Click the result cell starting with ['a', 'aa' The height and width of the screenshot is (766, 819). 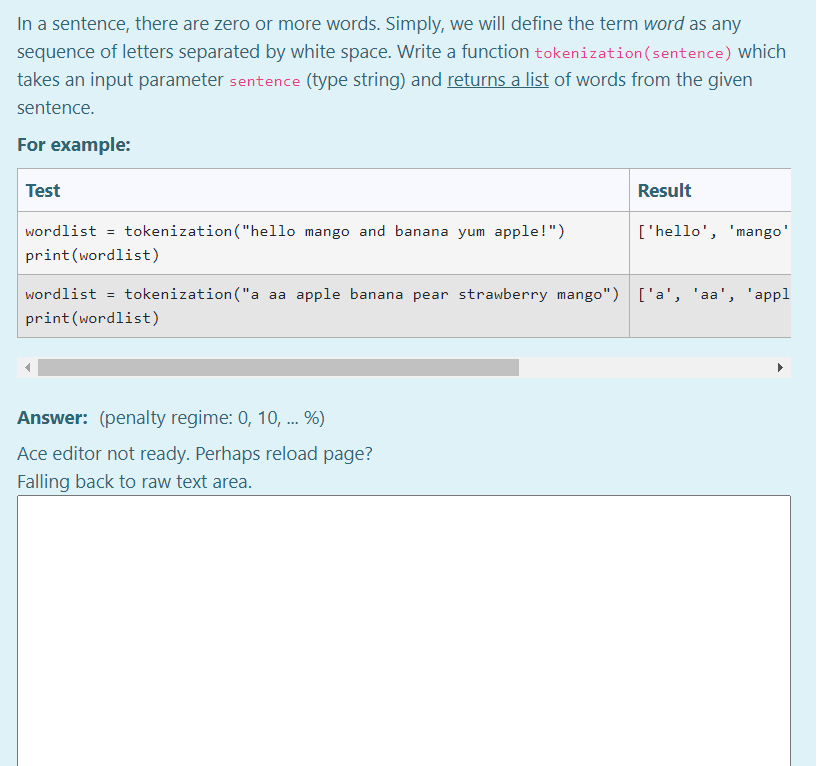tap(710, 306)
